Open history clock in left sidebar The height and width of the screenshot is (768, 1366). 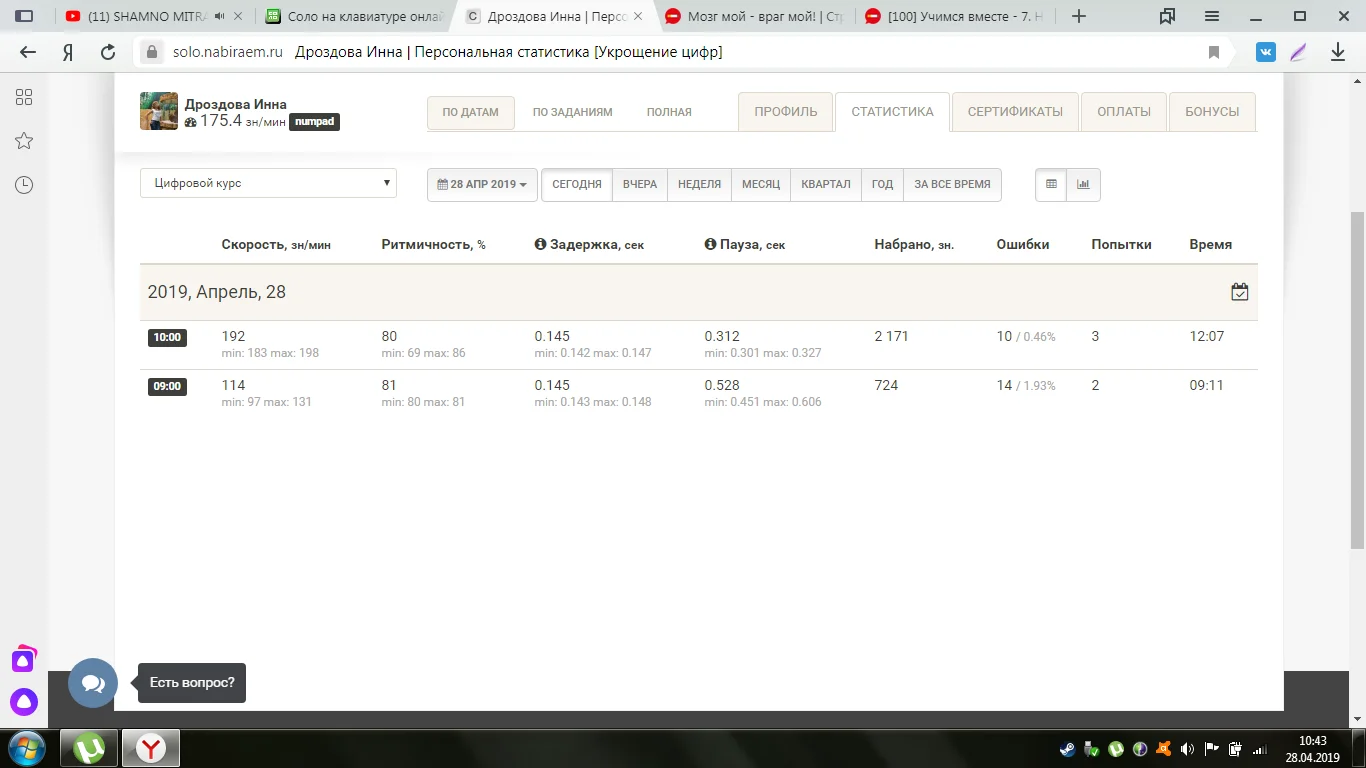tap(24, 185)
